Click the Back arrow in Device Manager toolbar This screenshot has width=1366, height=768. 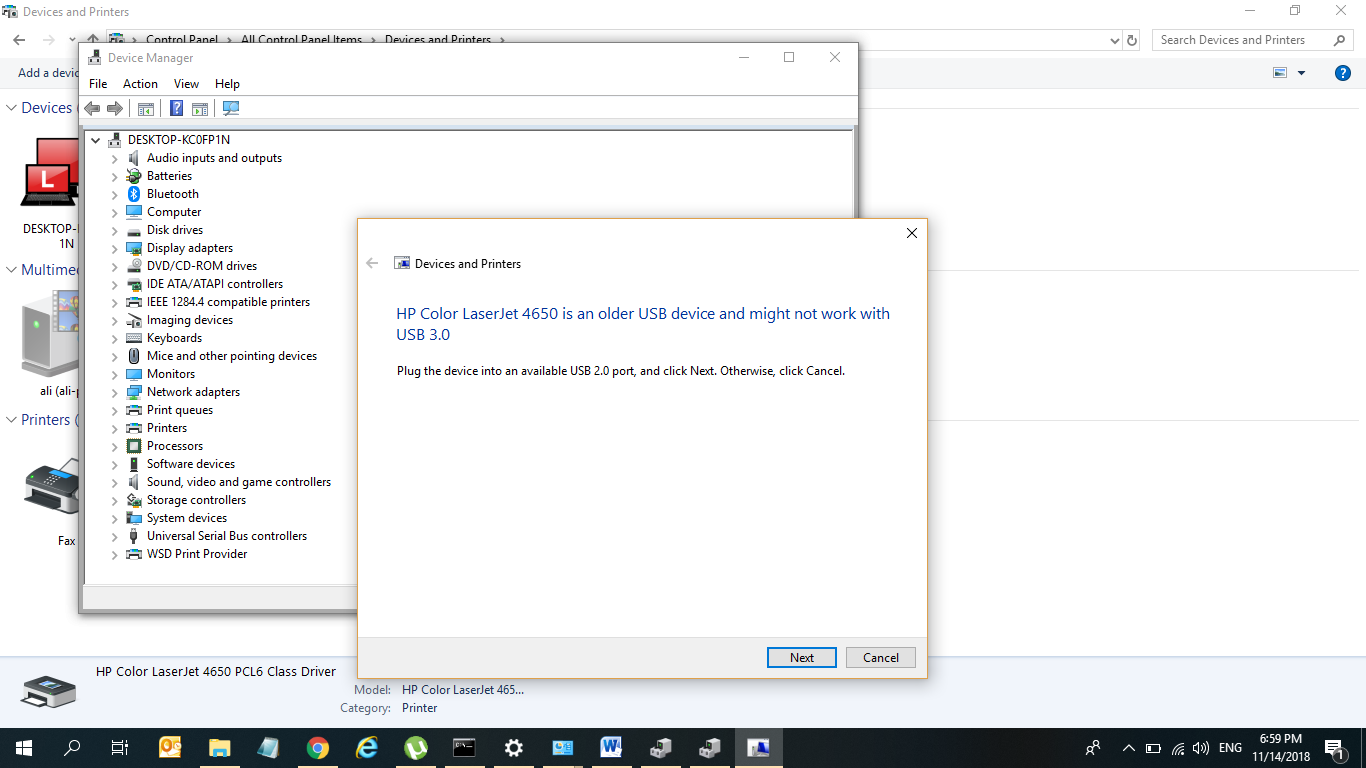point(92,108)
